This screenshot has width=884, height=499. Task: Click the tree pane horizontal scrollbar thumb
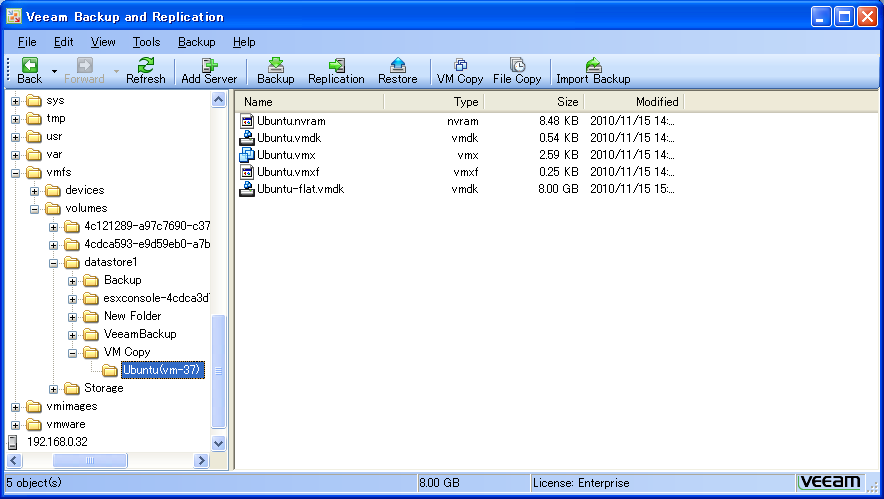click(x=90, y=461)
